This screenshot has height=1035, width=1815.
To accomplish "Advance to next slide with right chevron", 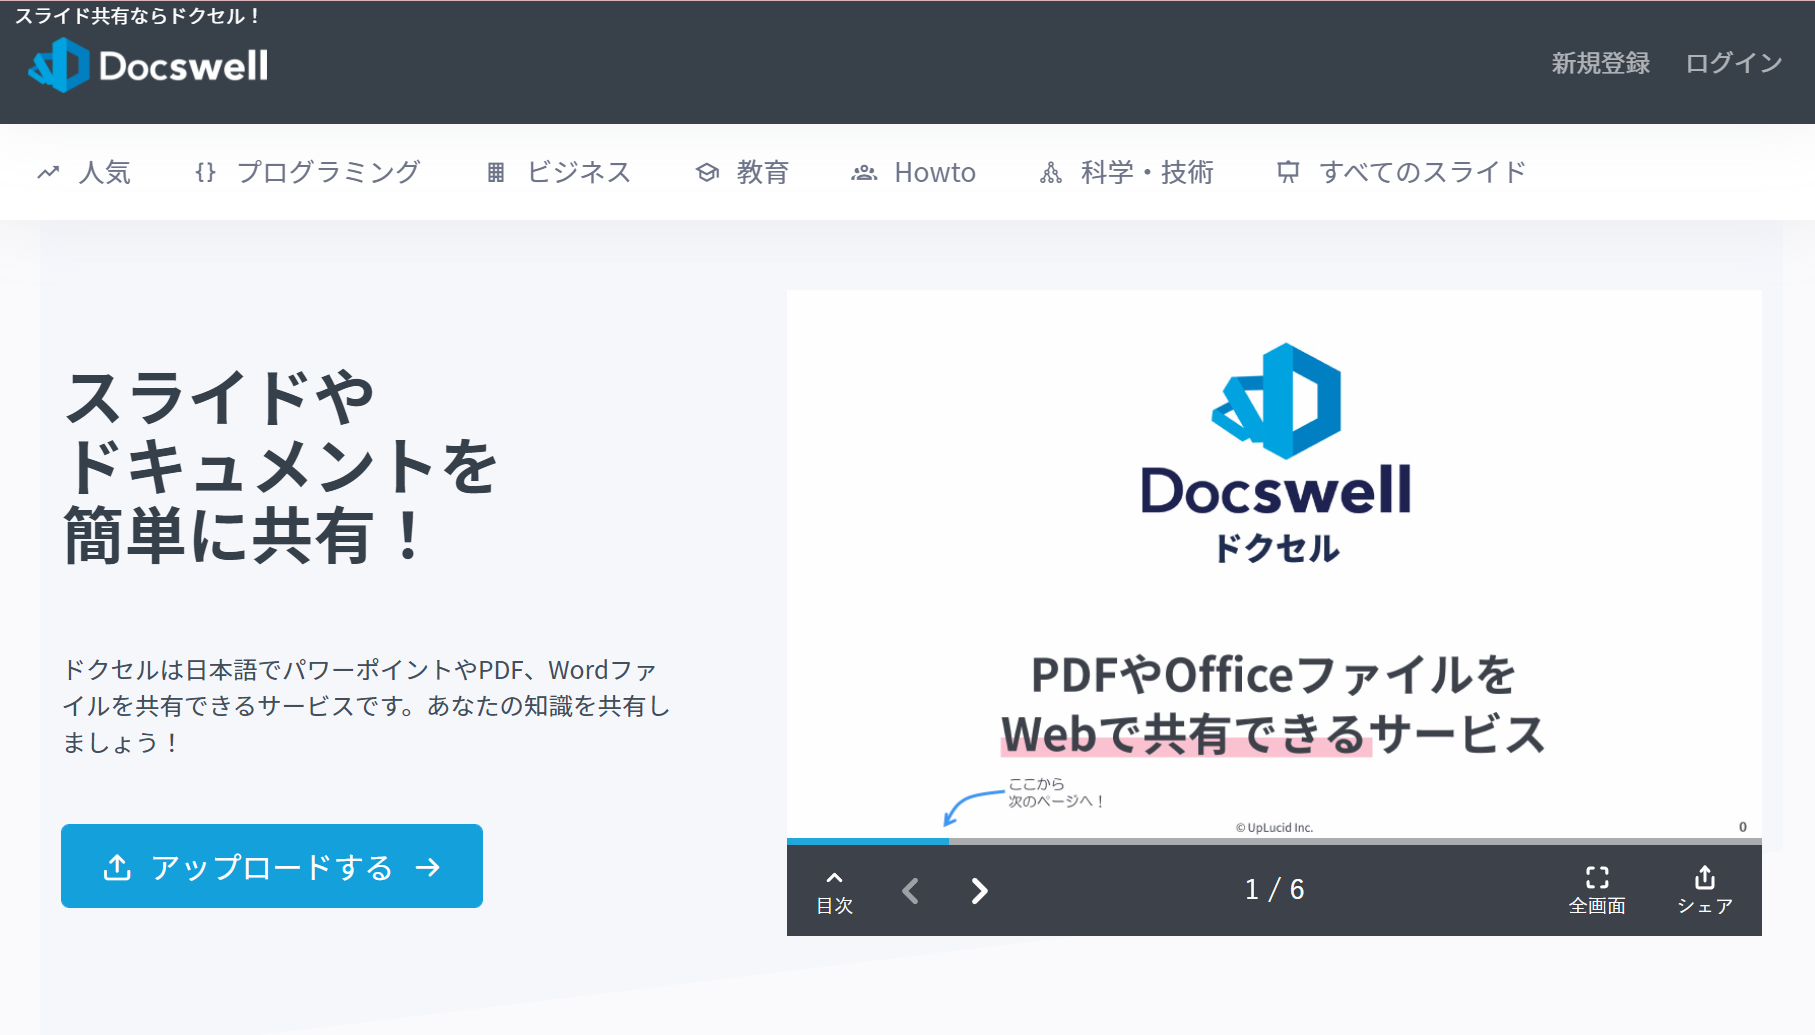I will (980, 890).
